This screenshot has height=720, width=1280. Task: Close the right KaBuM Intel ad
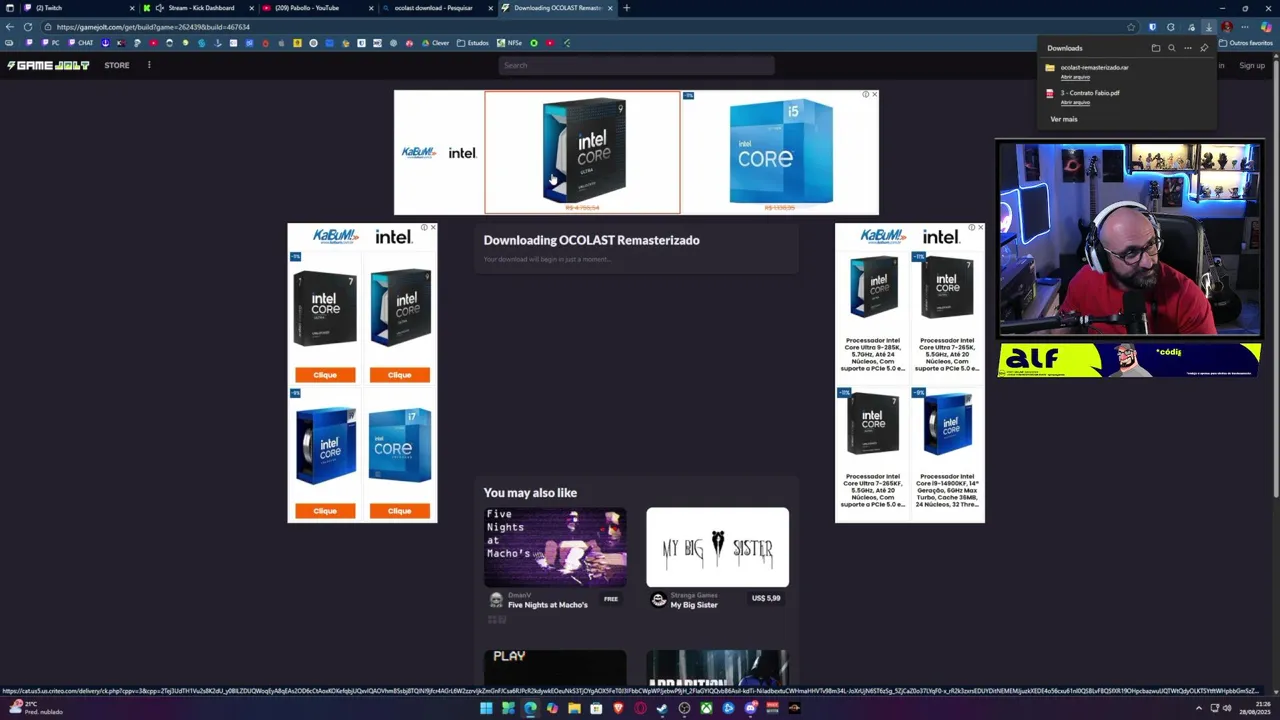click(980, 228)
